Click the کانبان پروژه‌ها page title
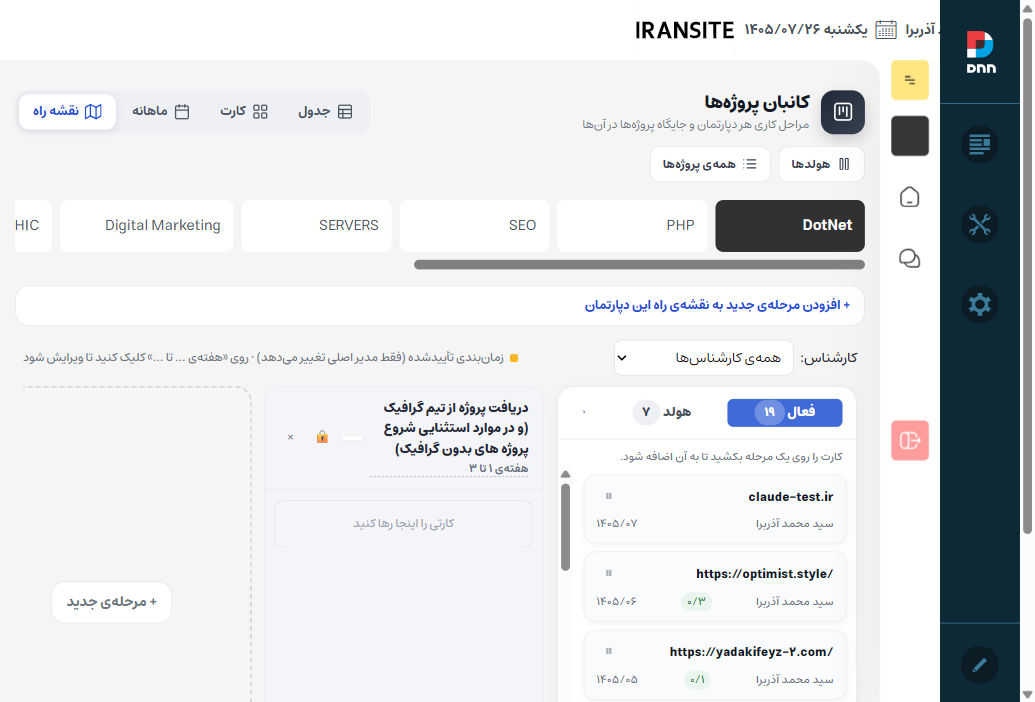Viewport: 1035px width, 702px height. pyautogui.click(x=756, y=102)
